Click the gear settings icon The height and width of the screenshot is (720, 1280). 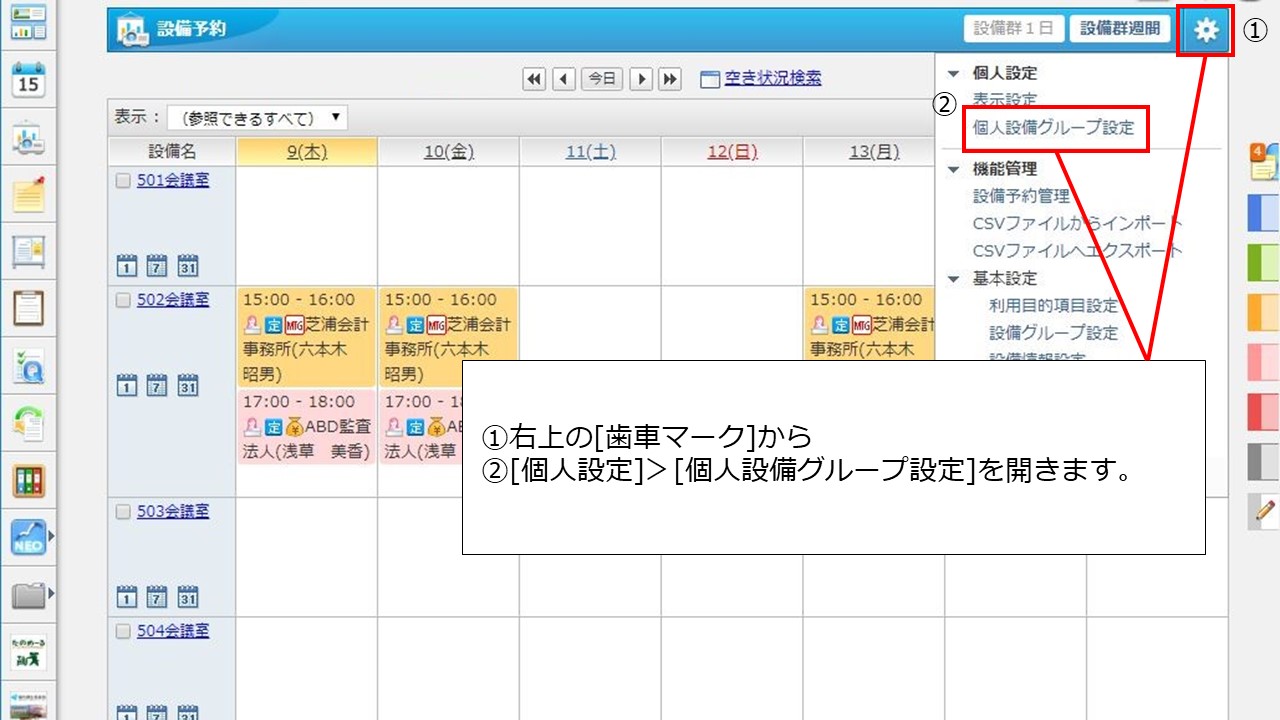pyautogui.click(x=1206, y=30)
